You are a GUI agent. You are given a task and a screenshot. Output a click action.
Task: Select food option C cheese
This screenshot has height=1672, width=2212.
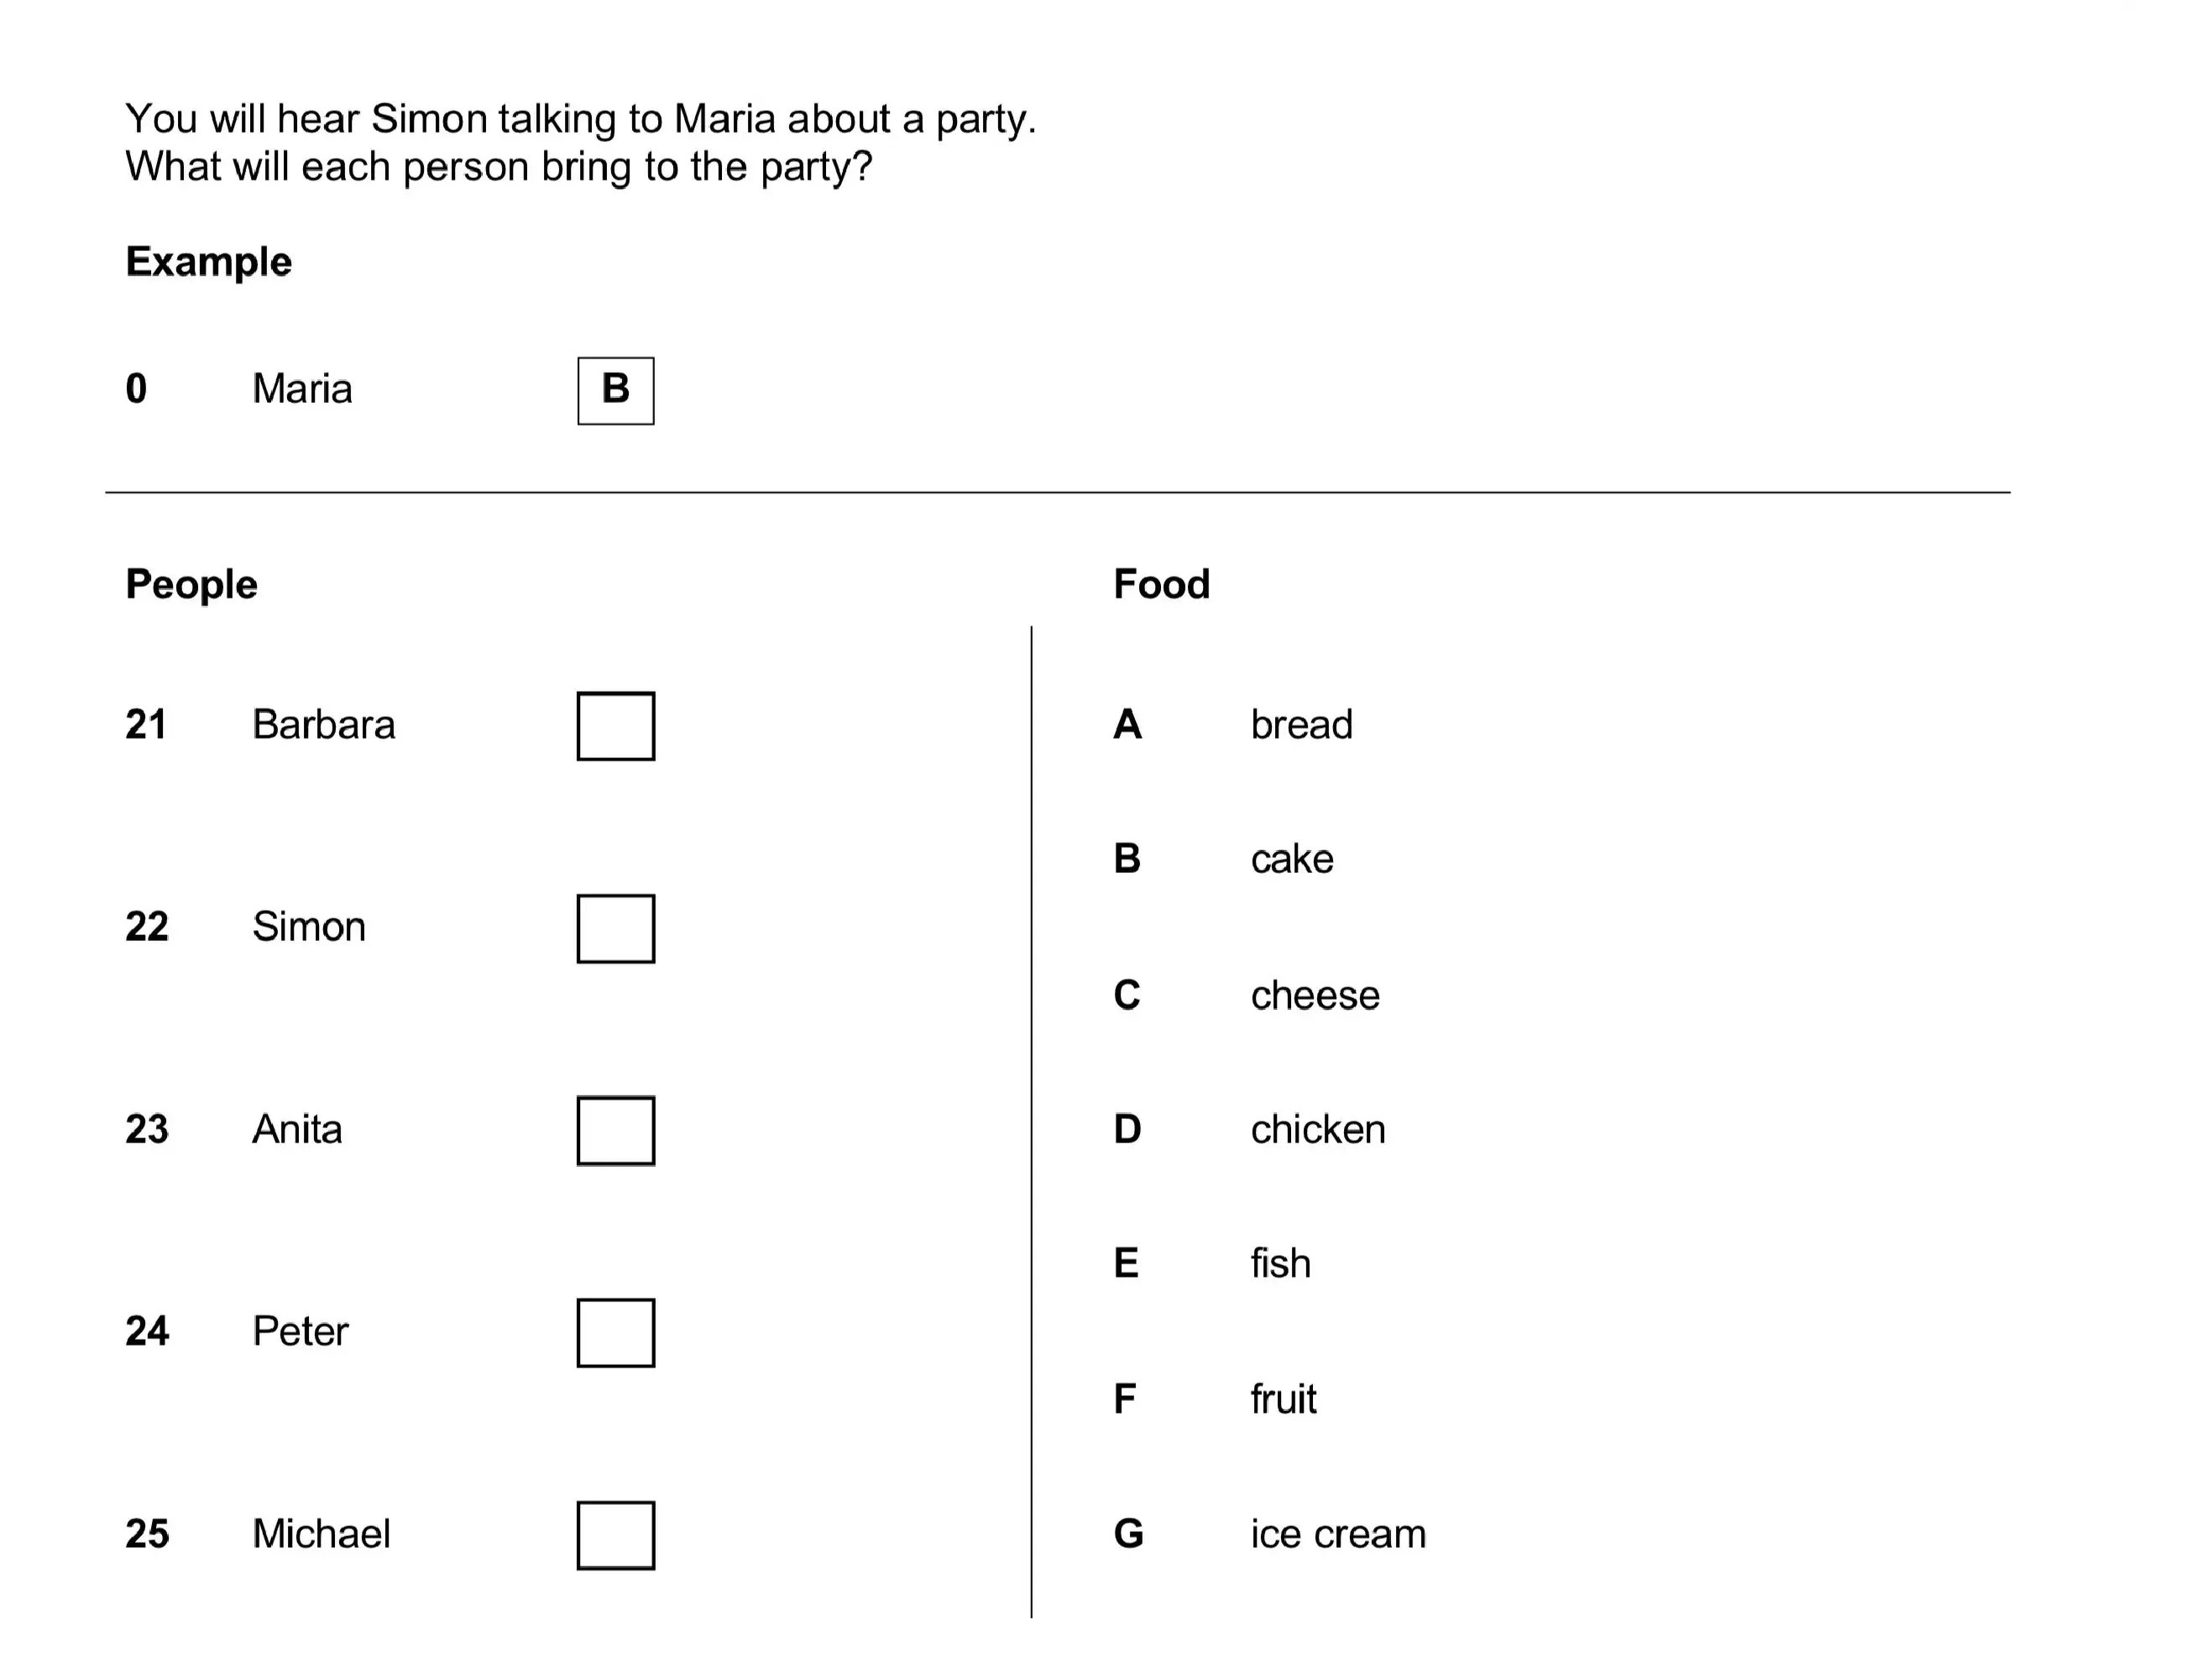1246,995
